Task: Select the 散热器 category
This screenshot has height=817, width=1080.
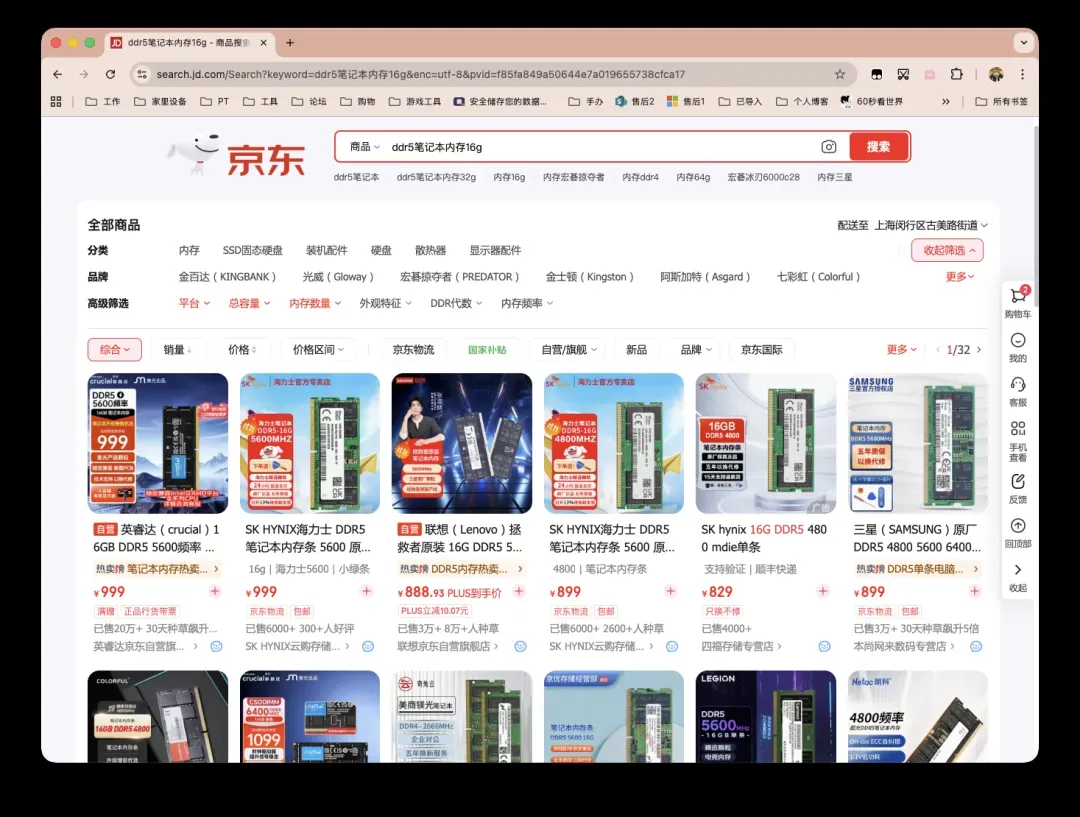Action: point(430,250)
